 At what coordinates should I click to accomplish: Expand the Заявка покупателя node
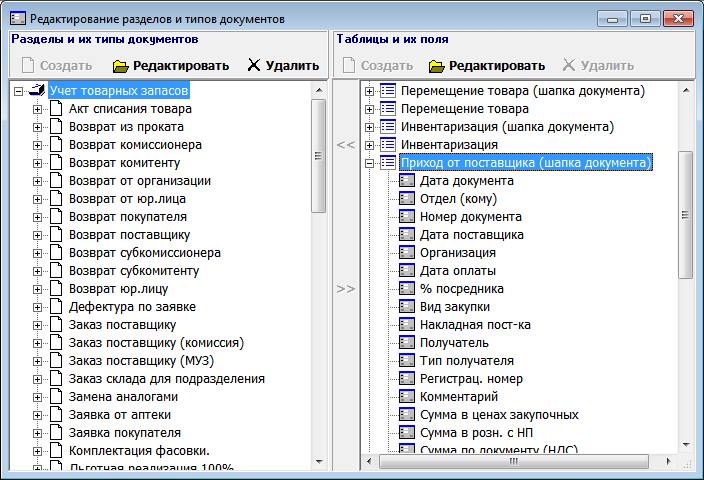[37, 433]
